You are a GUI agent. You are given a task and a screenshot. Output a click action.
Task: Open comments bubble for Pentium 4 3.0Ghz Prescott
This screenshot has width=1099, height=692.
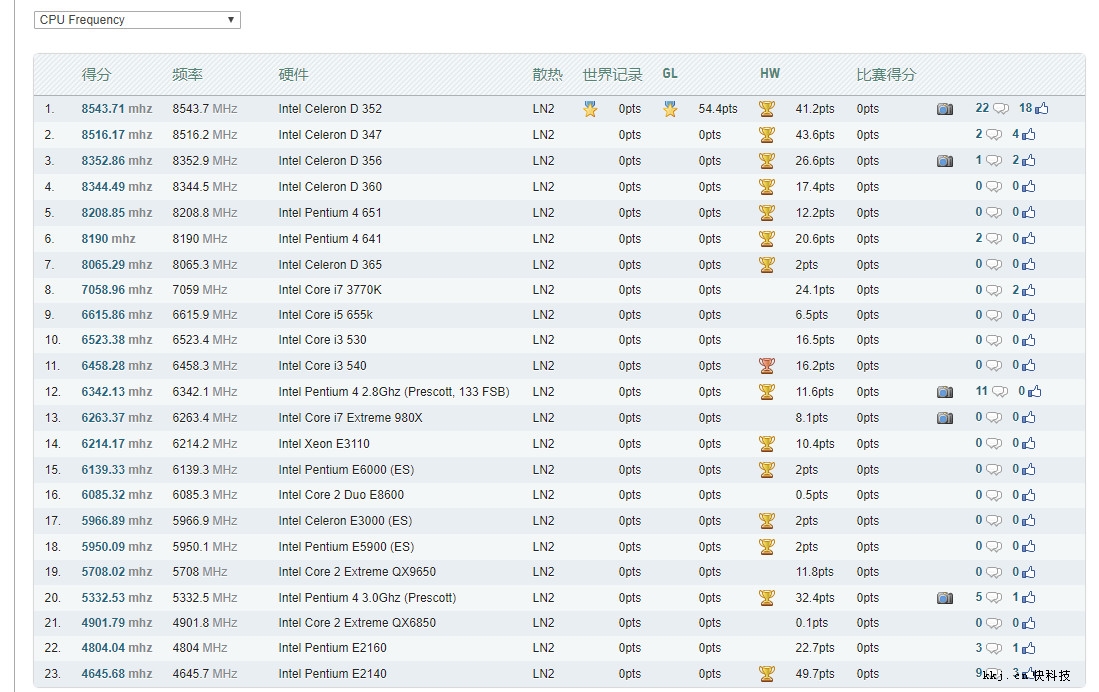pos(994,597)
